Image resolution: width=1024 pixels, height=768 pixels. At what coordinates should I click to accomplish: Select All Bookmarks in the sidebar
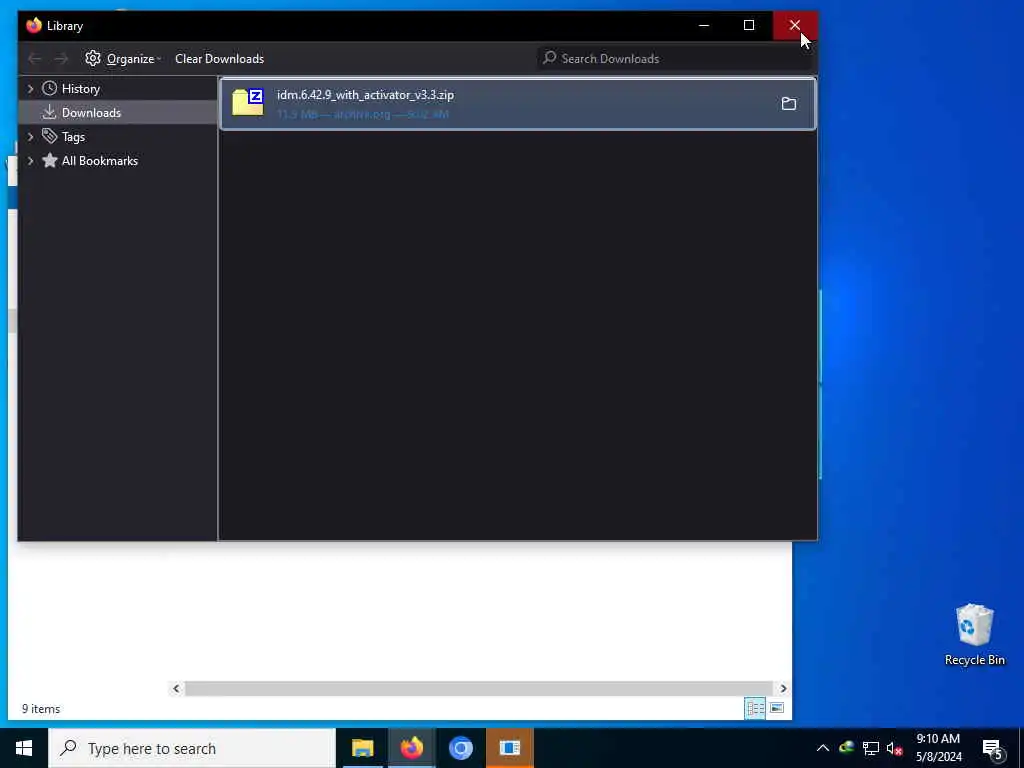[99, 161]
